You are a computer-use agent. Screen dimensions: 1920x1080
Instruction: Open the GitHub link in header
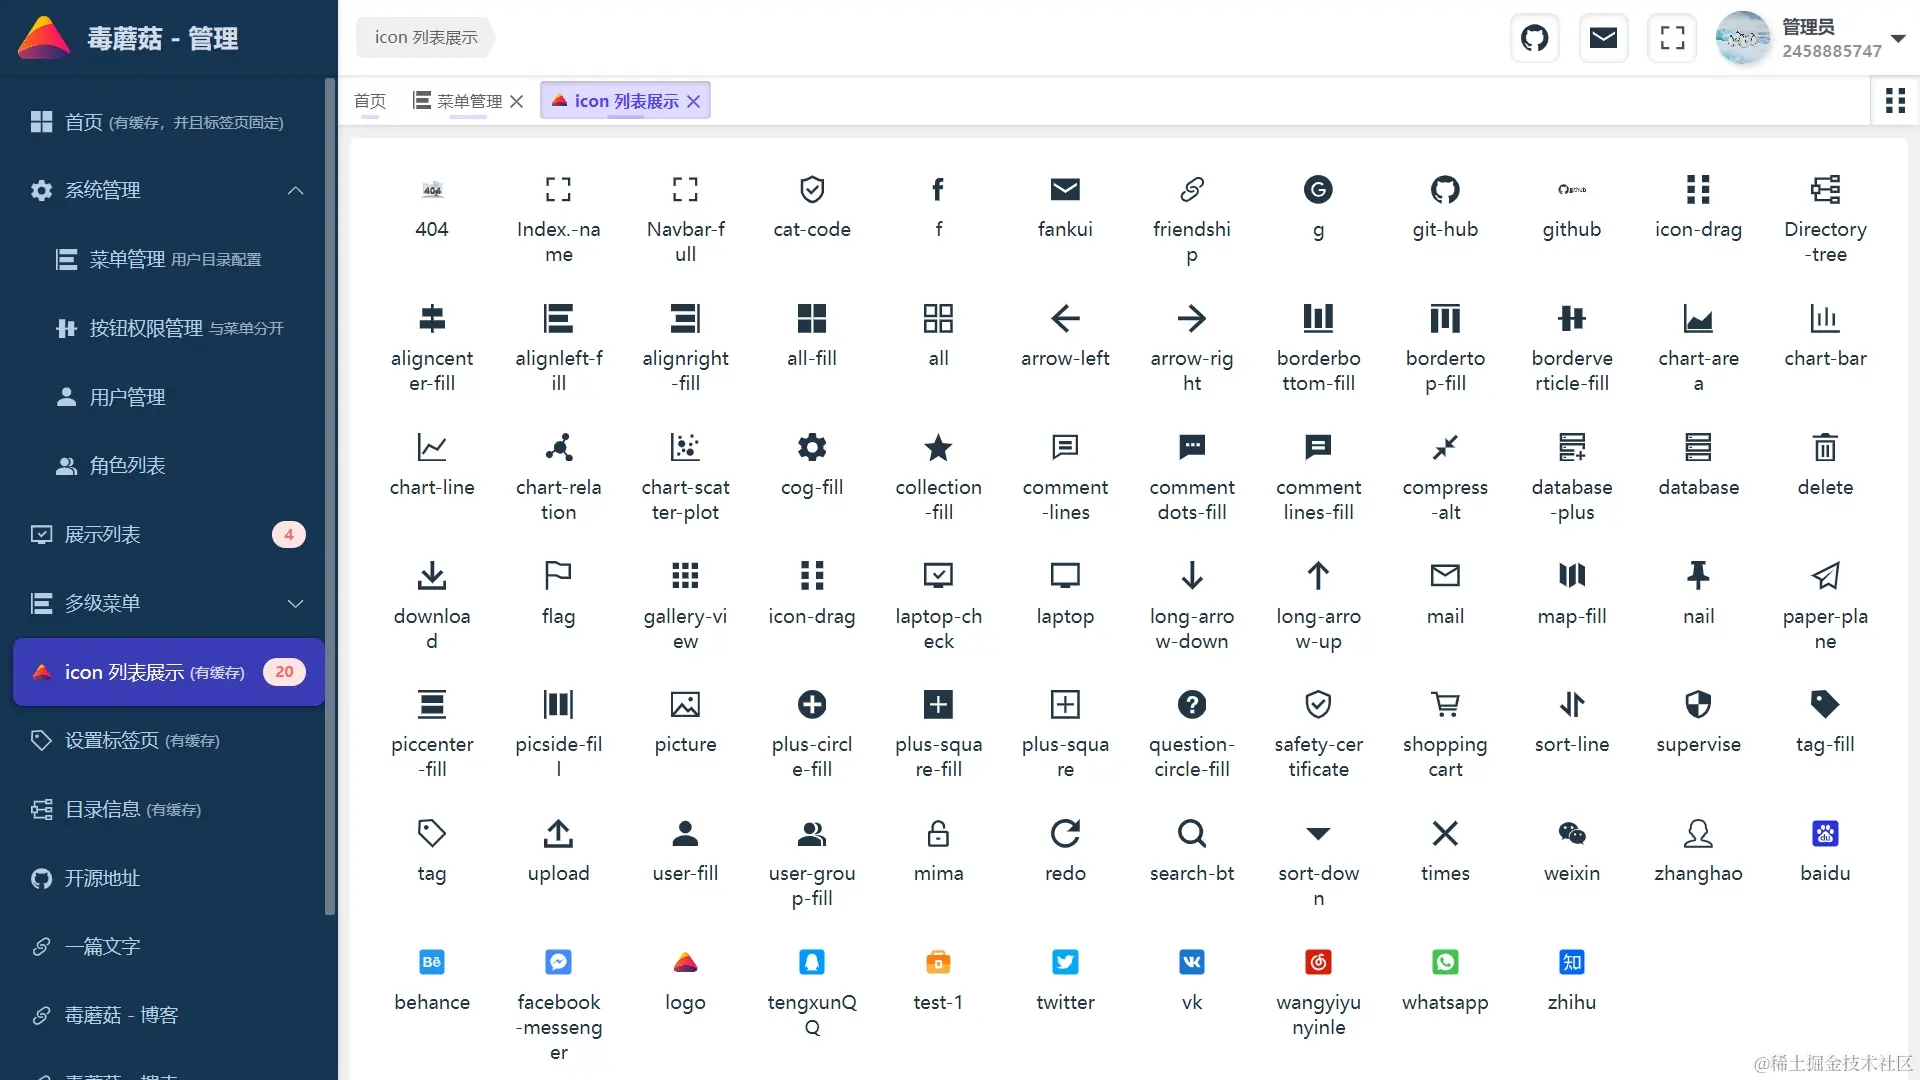point(1534,38)
